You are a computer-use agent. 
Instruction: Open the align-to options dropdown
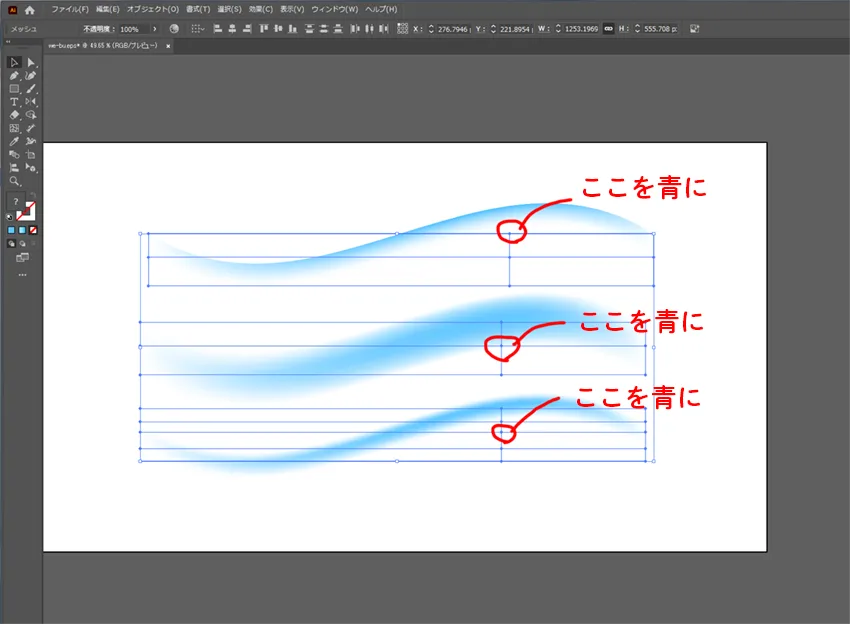(198, 29)
